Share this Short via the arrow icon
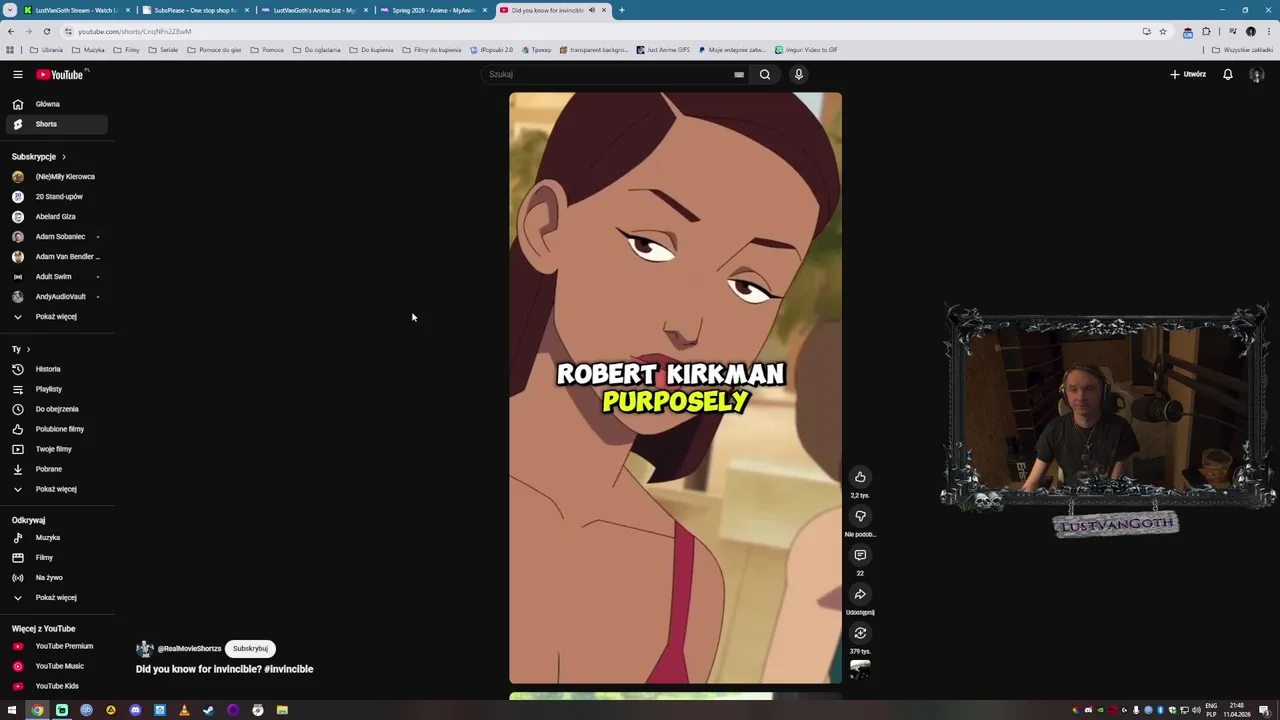Viewport: 1280px width, 720px height. coord(860,594)
